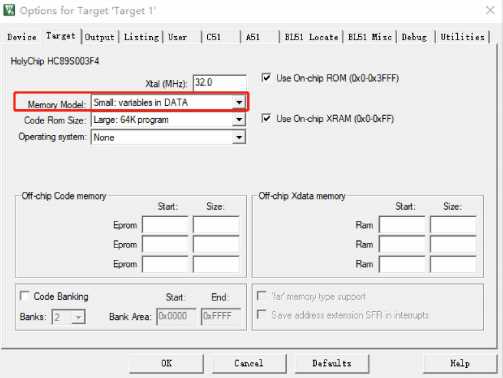The width and height of the screenshot is (503, 378).
Task: Click the Keil app icon in title bar
Action: point(9,10)
